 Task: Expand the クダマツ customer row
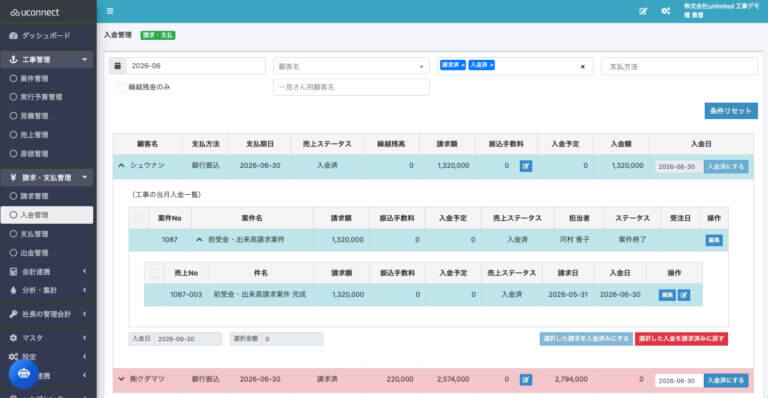pos(121,379)
